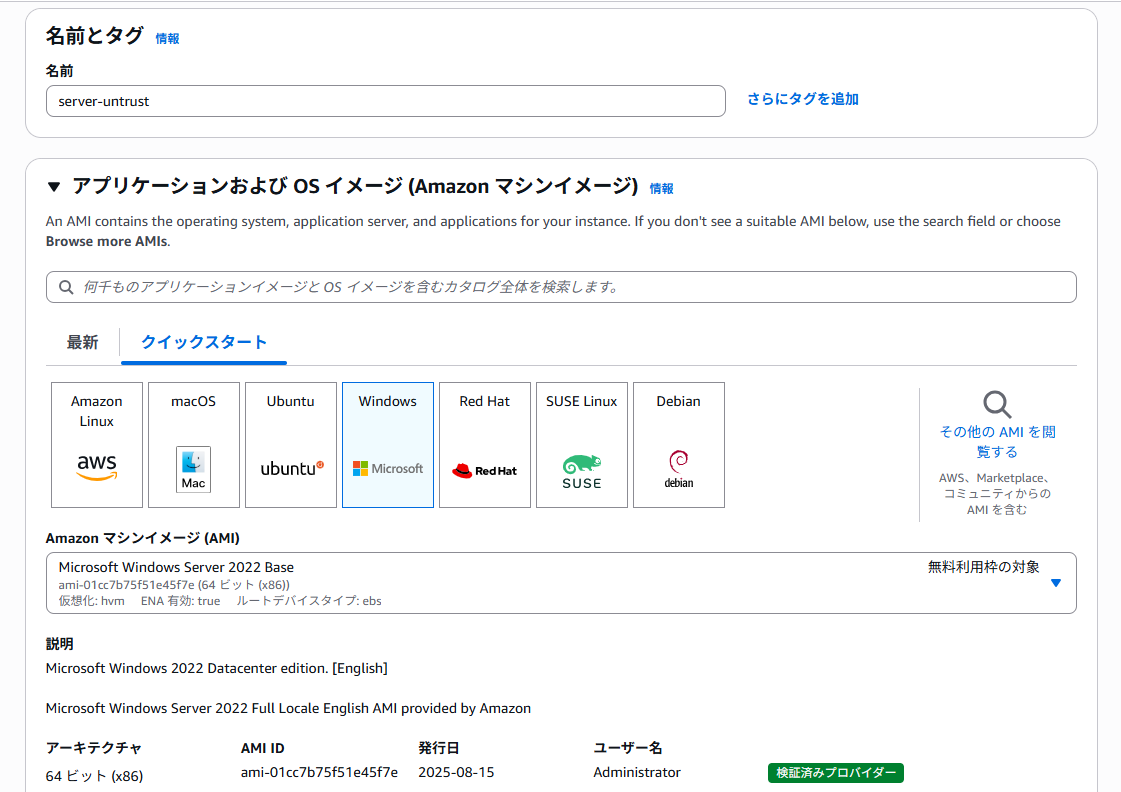Collapse the Application and OS image section
This screenshot has height=792, width=1121.
[x=54, y=187]
